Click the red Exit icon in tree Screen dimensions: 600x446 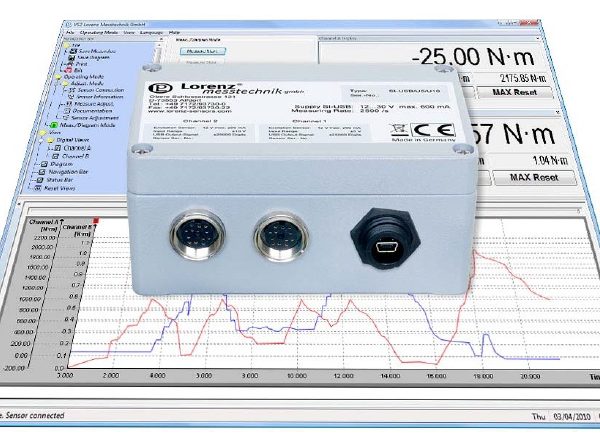[69, 70]
